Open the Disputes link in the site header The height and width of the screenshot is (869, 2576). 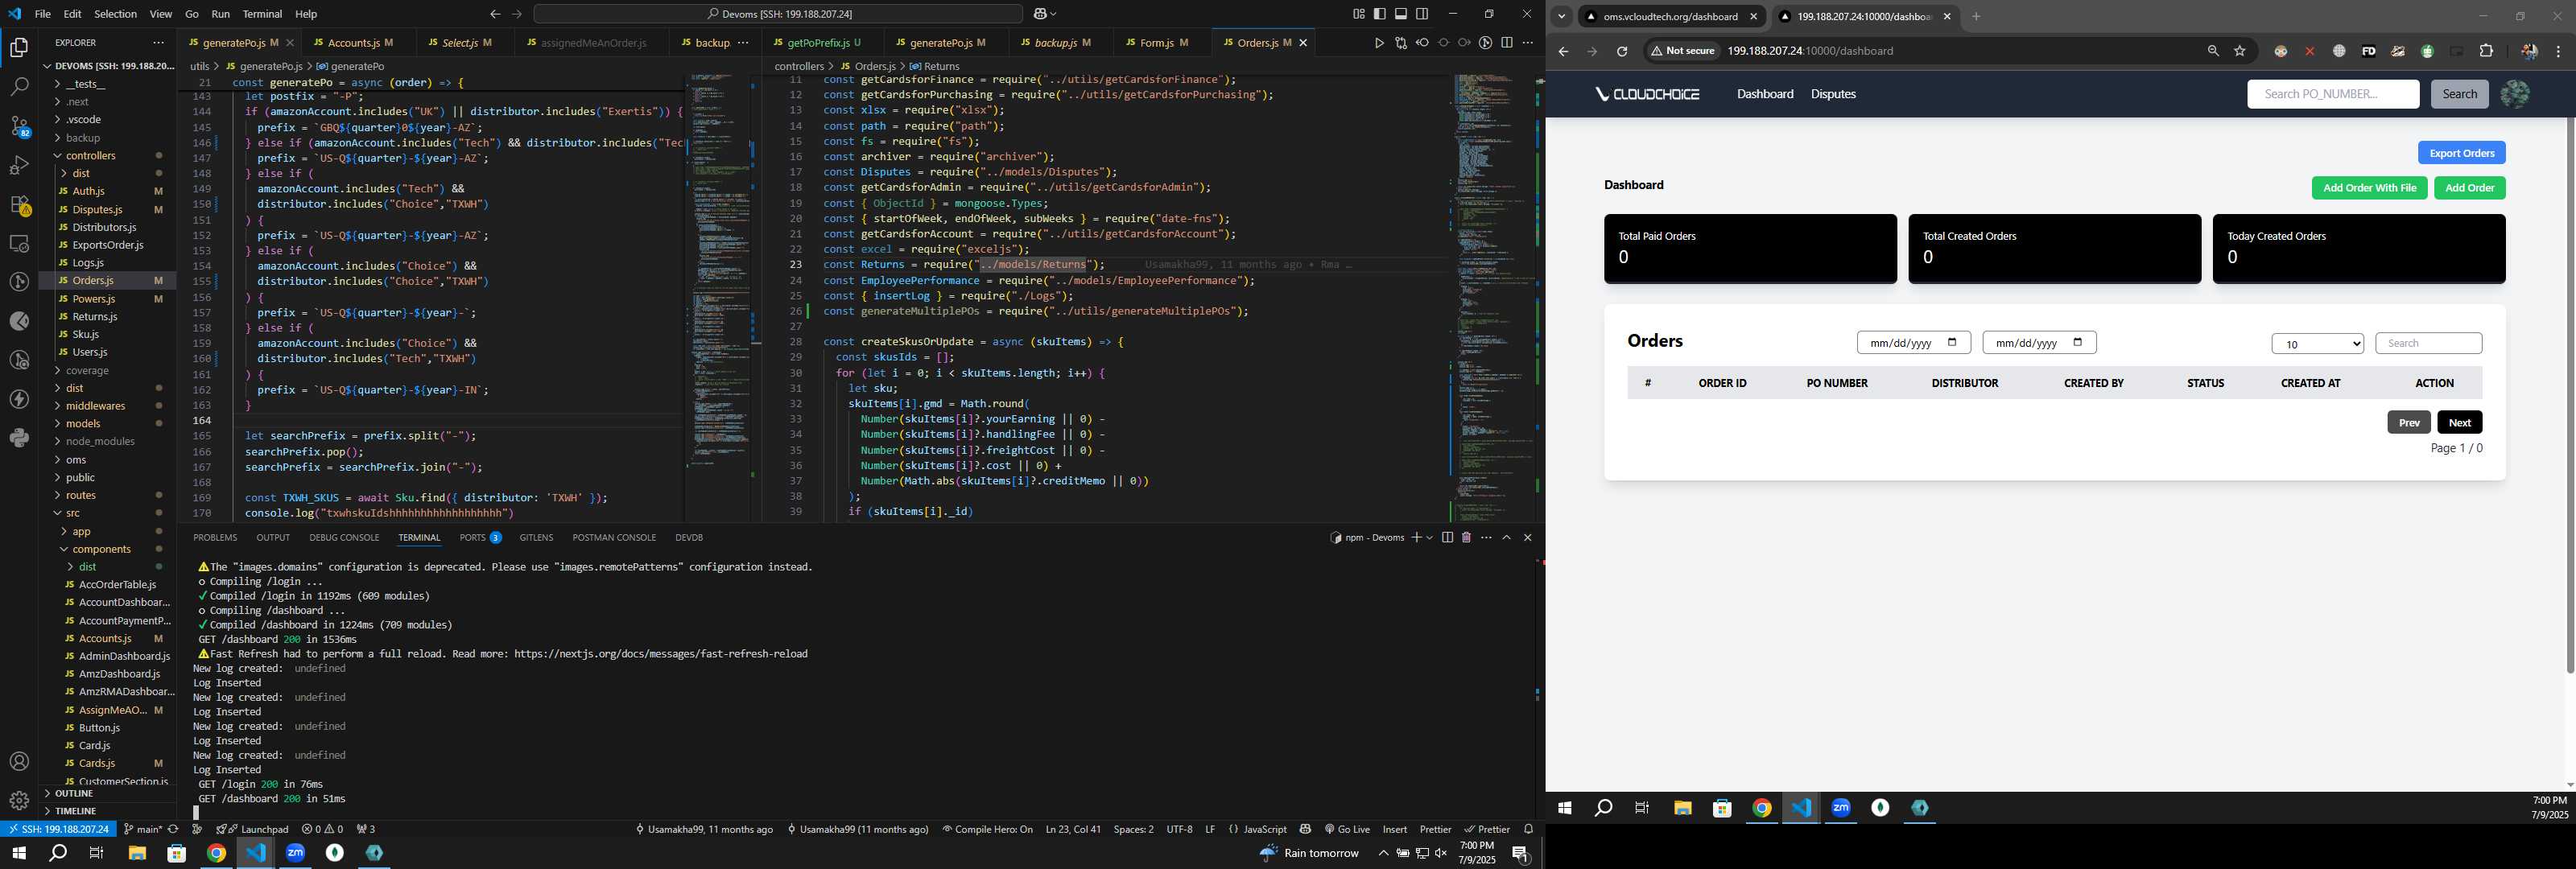tap(1833, 94)
